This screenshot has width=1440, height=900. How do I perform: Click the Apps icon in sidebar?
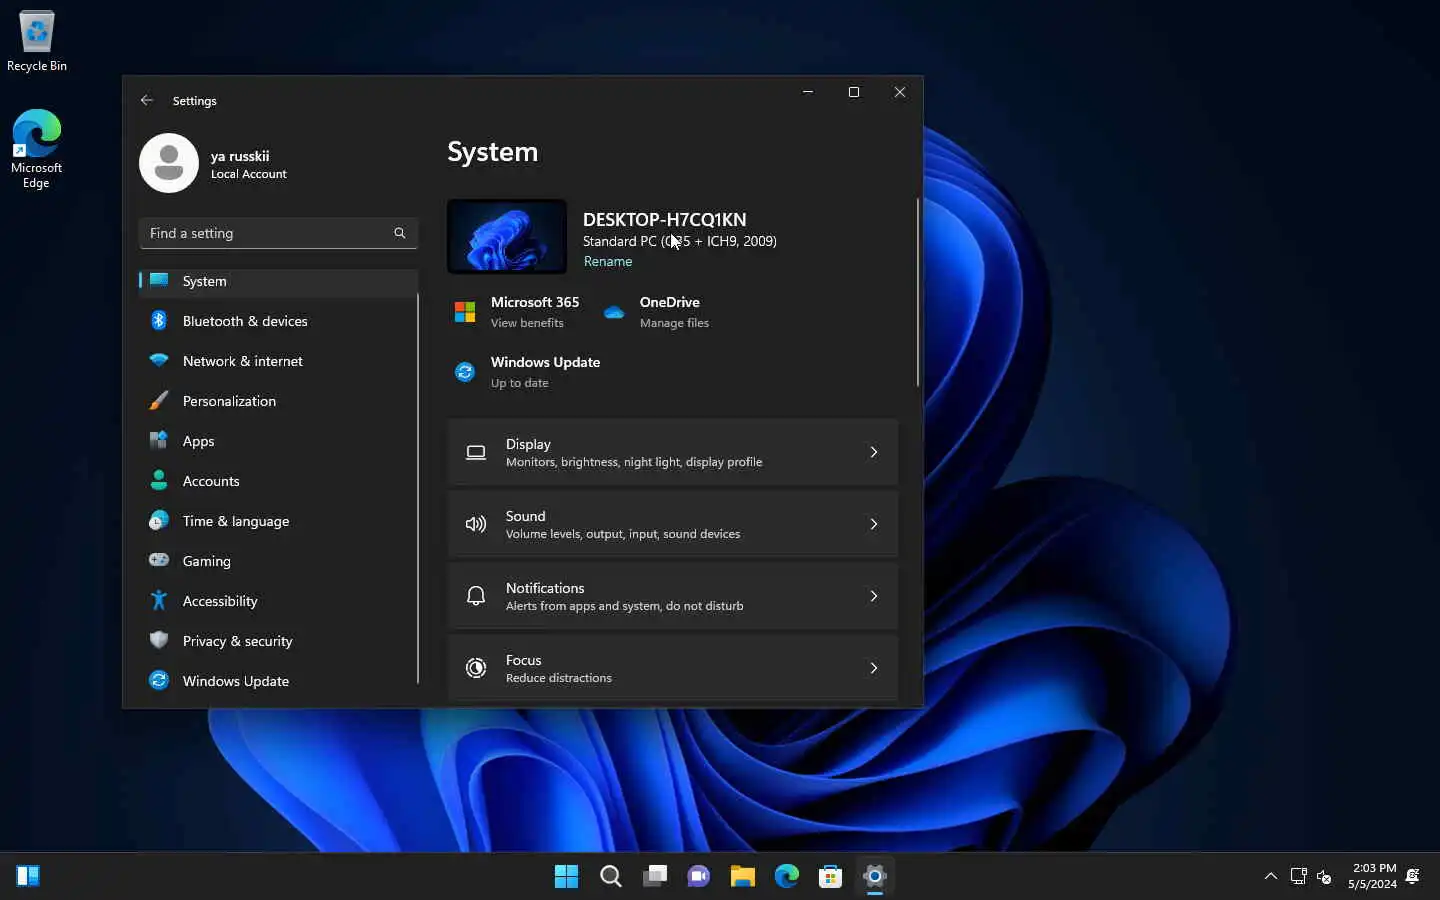(x=158, y=440)
